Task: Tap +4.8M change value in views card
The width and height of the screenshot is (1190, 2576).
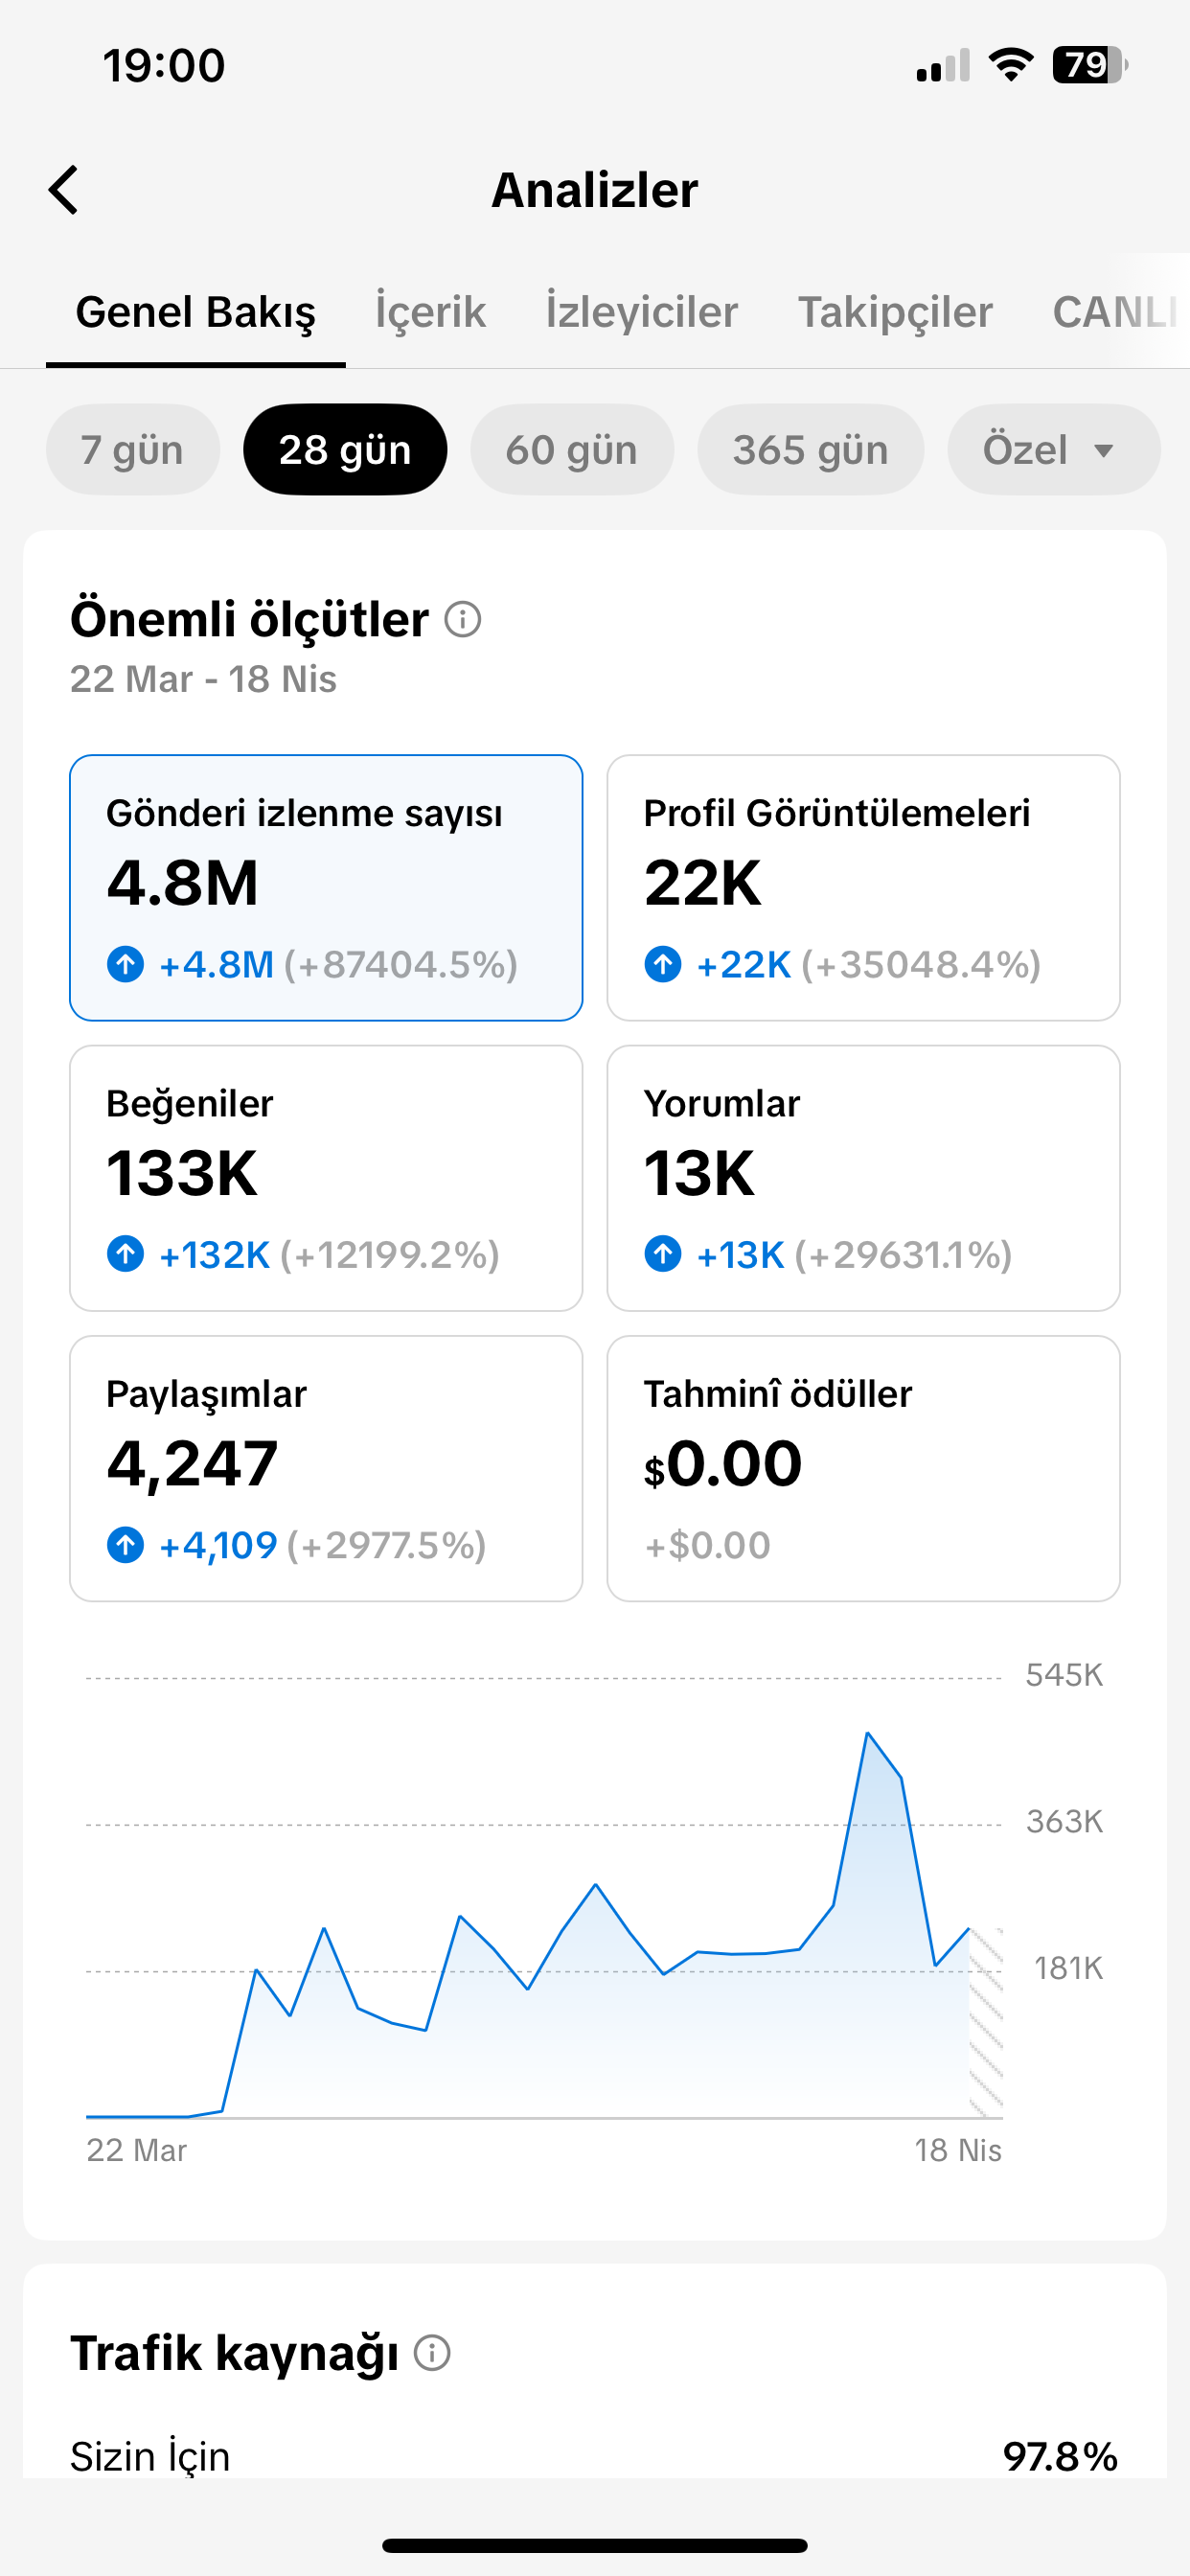Action: tap(216, 964)
